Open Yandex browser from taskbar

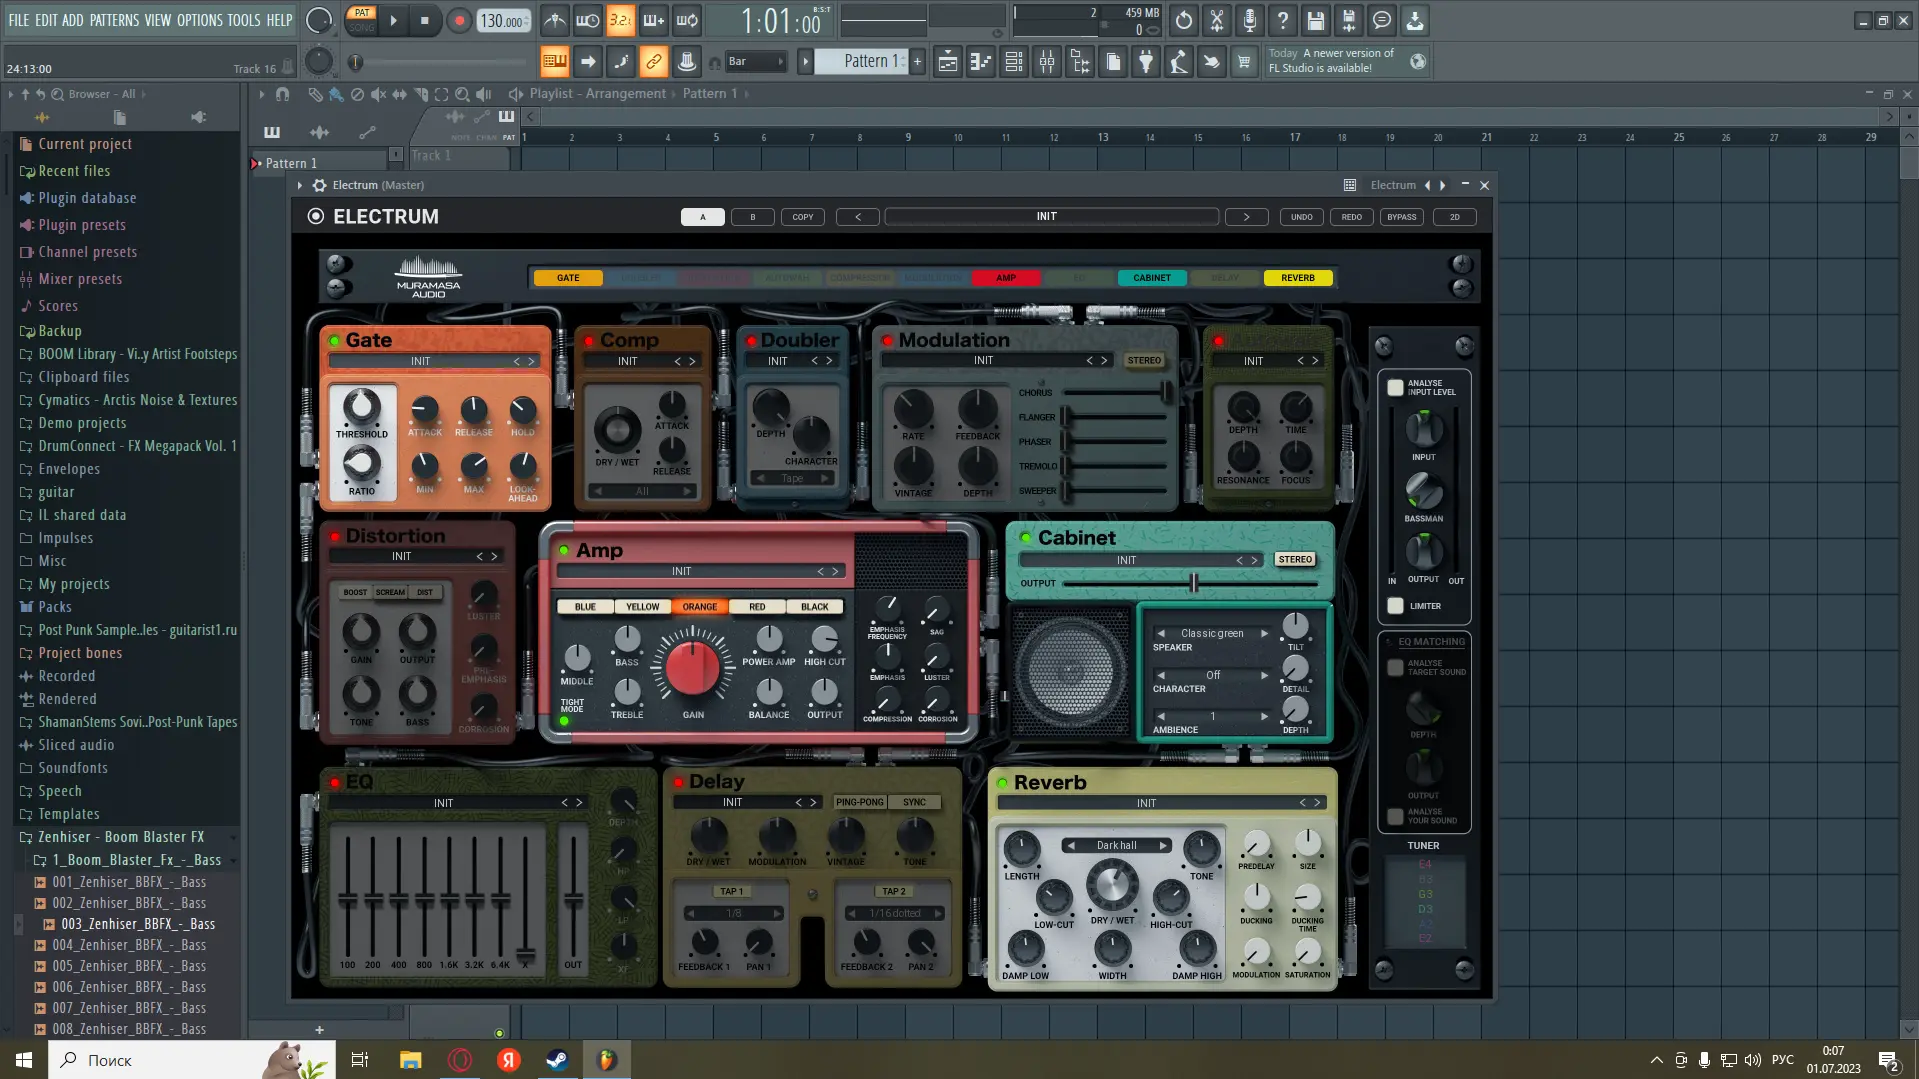(509, 1060)
